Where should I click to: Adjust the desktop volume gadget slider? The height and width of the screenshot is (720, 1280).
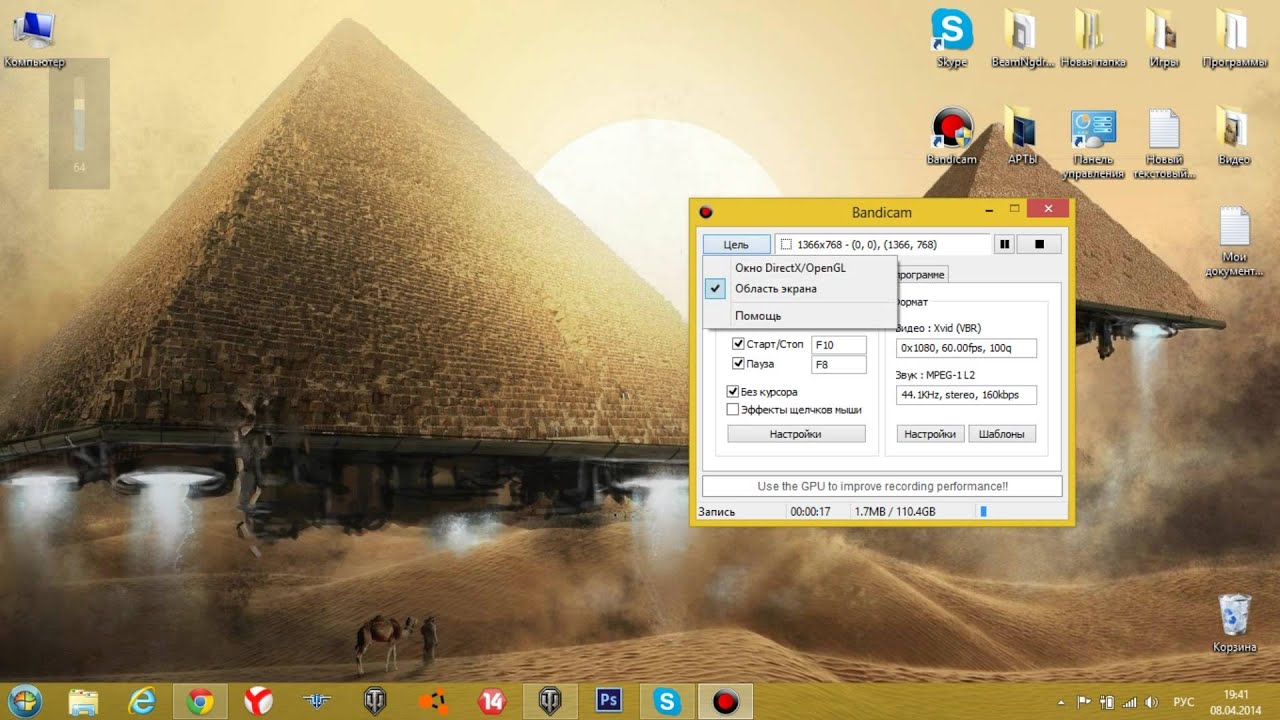pyautogui.click(x=79, y=112)
